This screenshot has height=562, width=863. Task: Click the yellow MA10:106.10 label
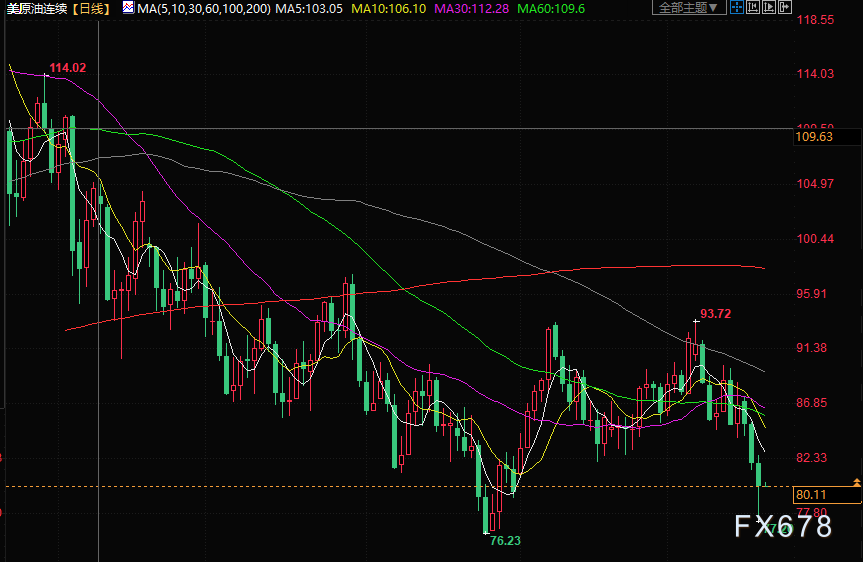pyautogui.click(x=389, y=9)
